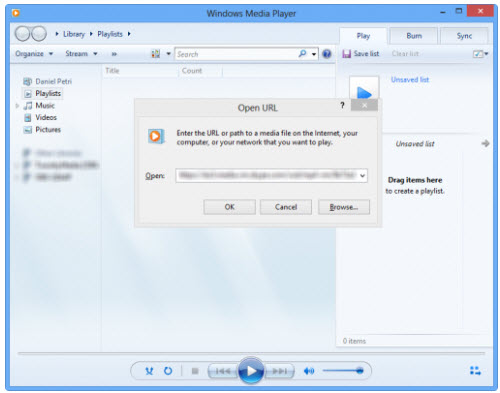Viewport: 500px width, 393px height.
Task: Click the search magnifier icon
Action: (x=302, y=53)
